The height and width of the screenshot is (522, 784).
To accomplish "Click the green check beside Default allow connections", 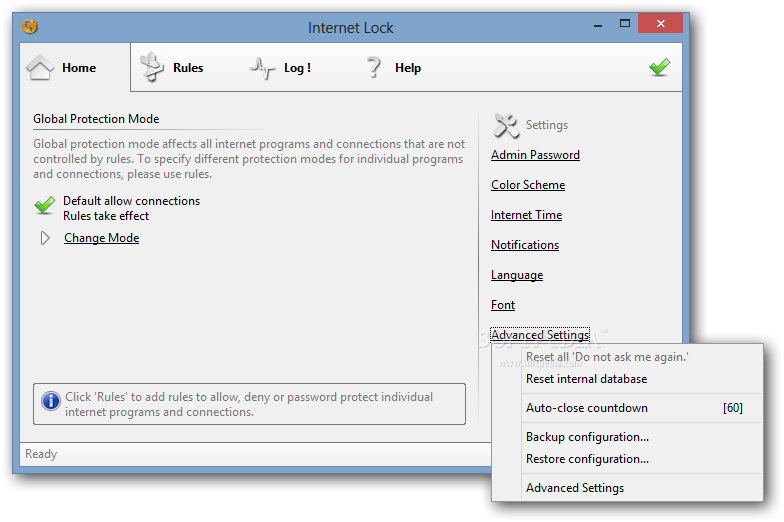I will tap(44, 205).
